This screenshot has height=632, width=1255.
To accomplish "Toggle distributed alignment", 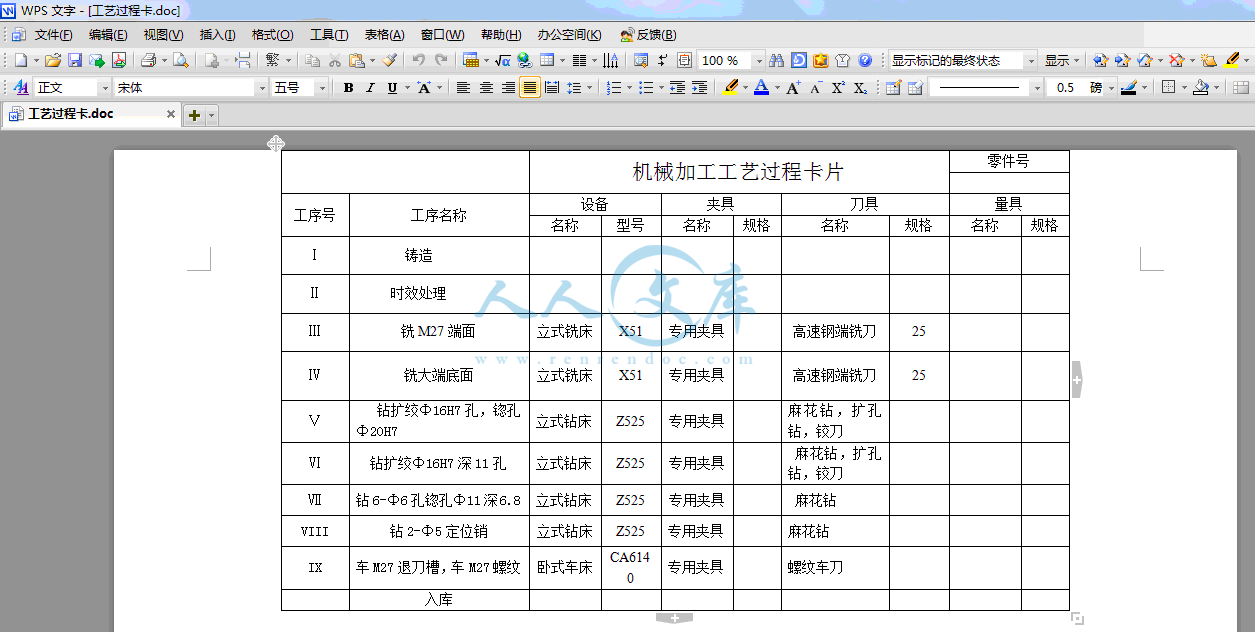I will pos(552,88).
